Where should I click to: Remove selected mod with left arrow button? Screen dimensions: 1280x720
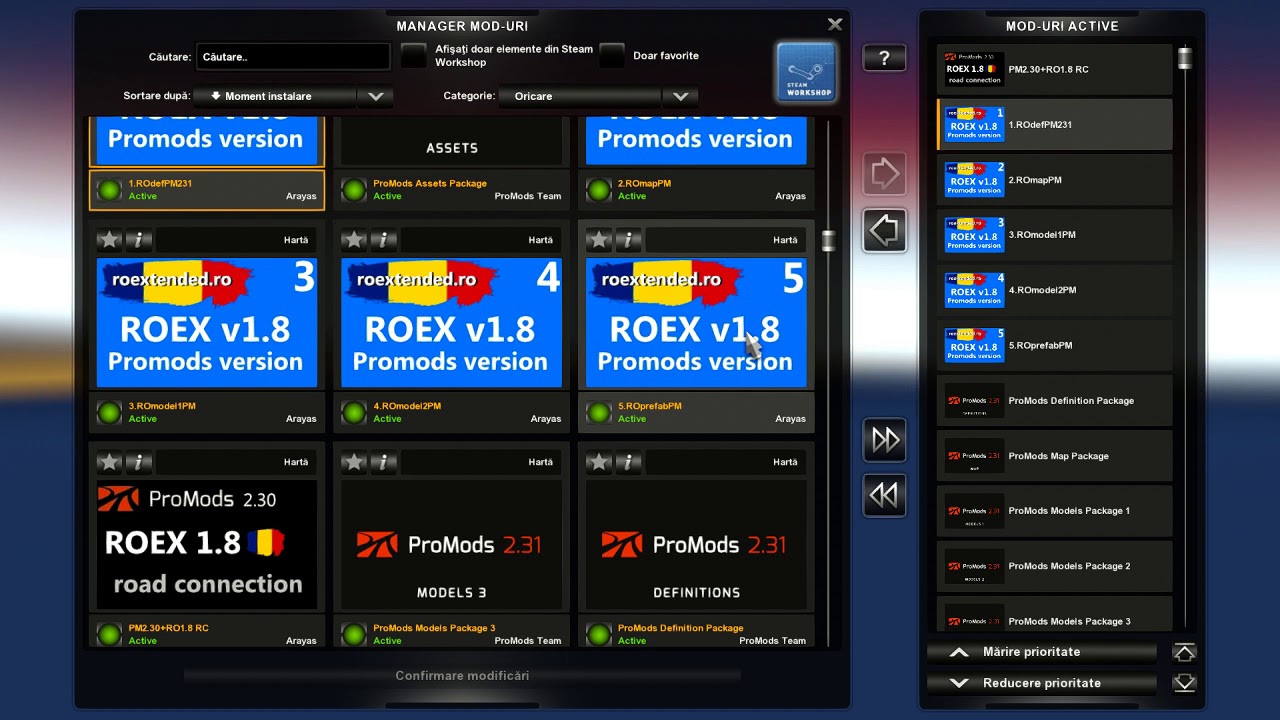pyautogui.click(x=884, y=231)
